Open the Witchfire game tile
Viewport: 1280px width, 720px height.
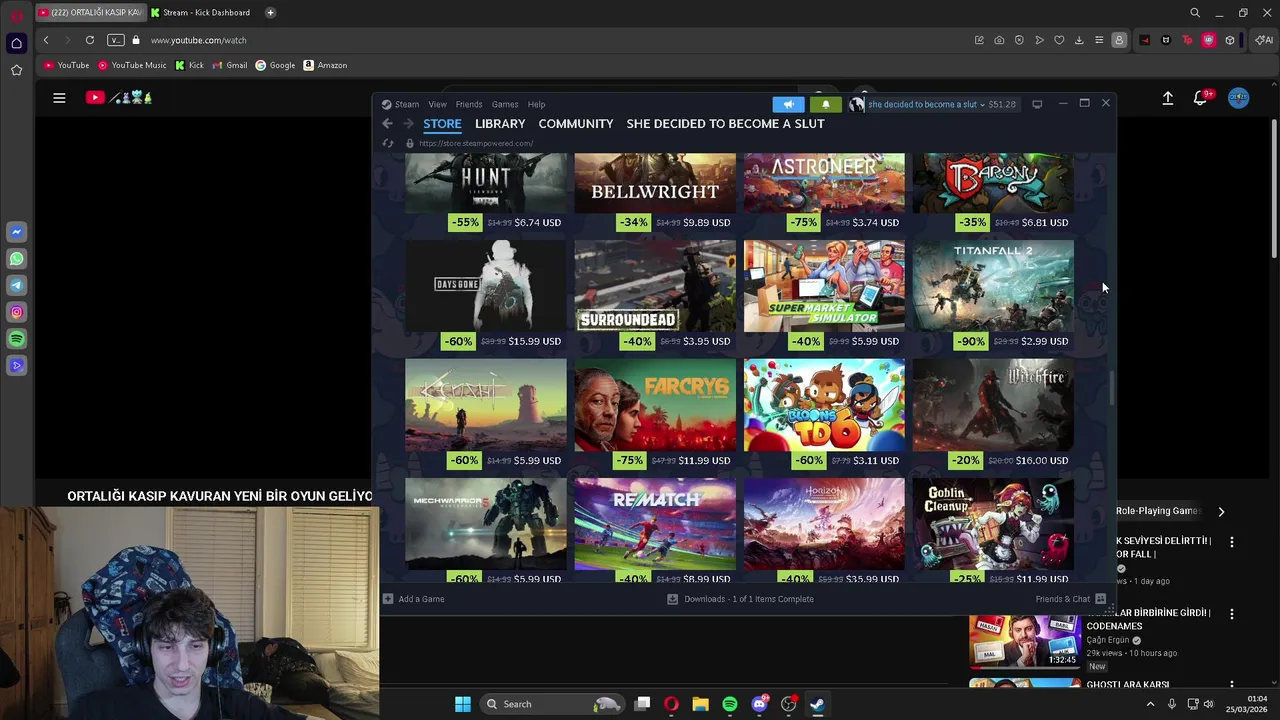coord(993,404)
